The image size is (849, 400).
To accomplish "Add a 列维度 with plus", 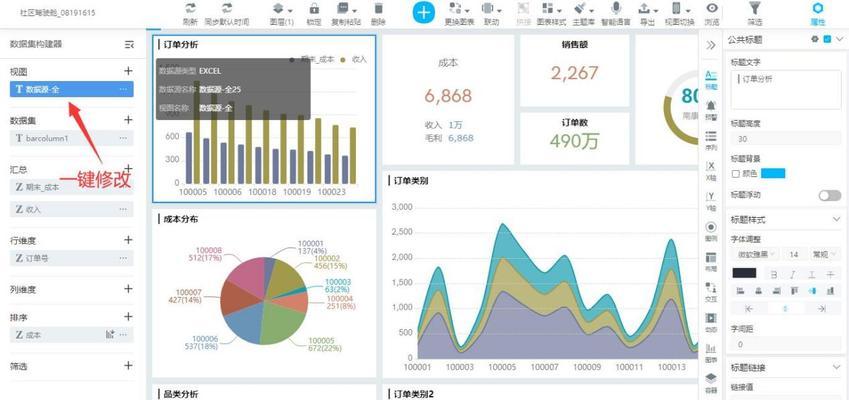I will 128,288.
